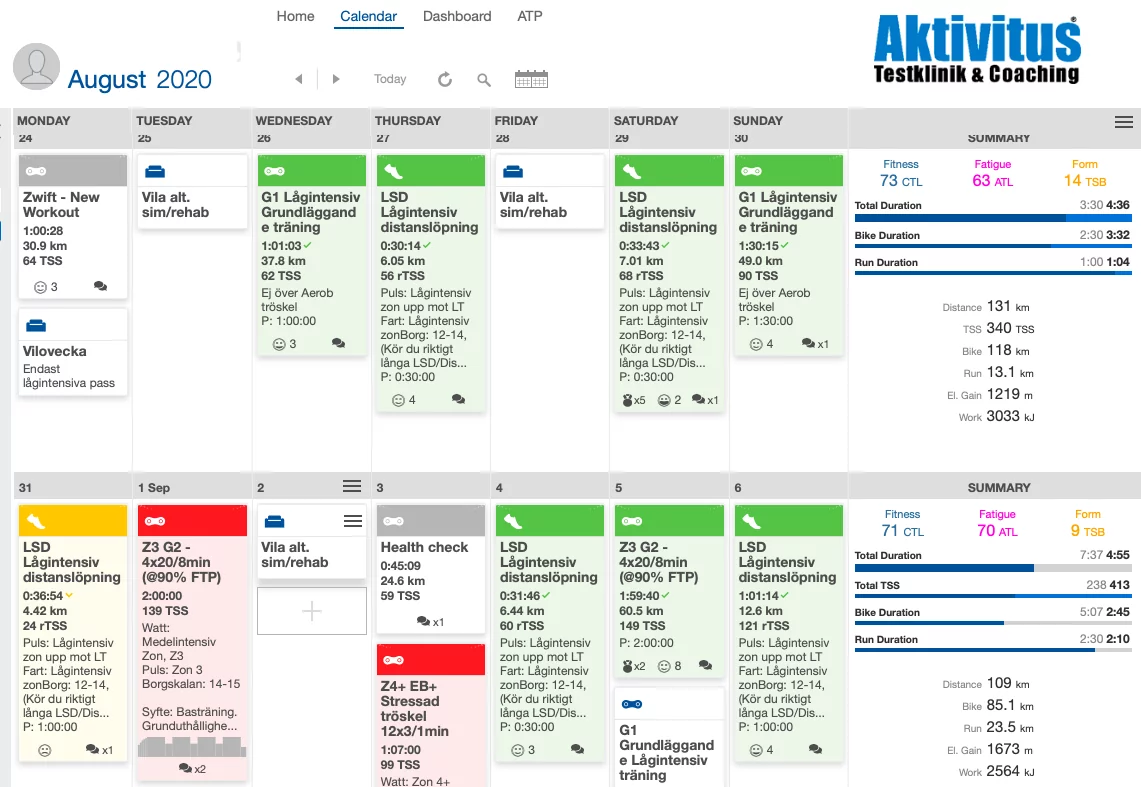Open Health check workout card
This screenshot has height=787, width=1141.
pyautogui.click(x=431, y=570)
